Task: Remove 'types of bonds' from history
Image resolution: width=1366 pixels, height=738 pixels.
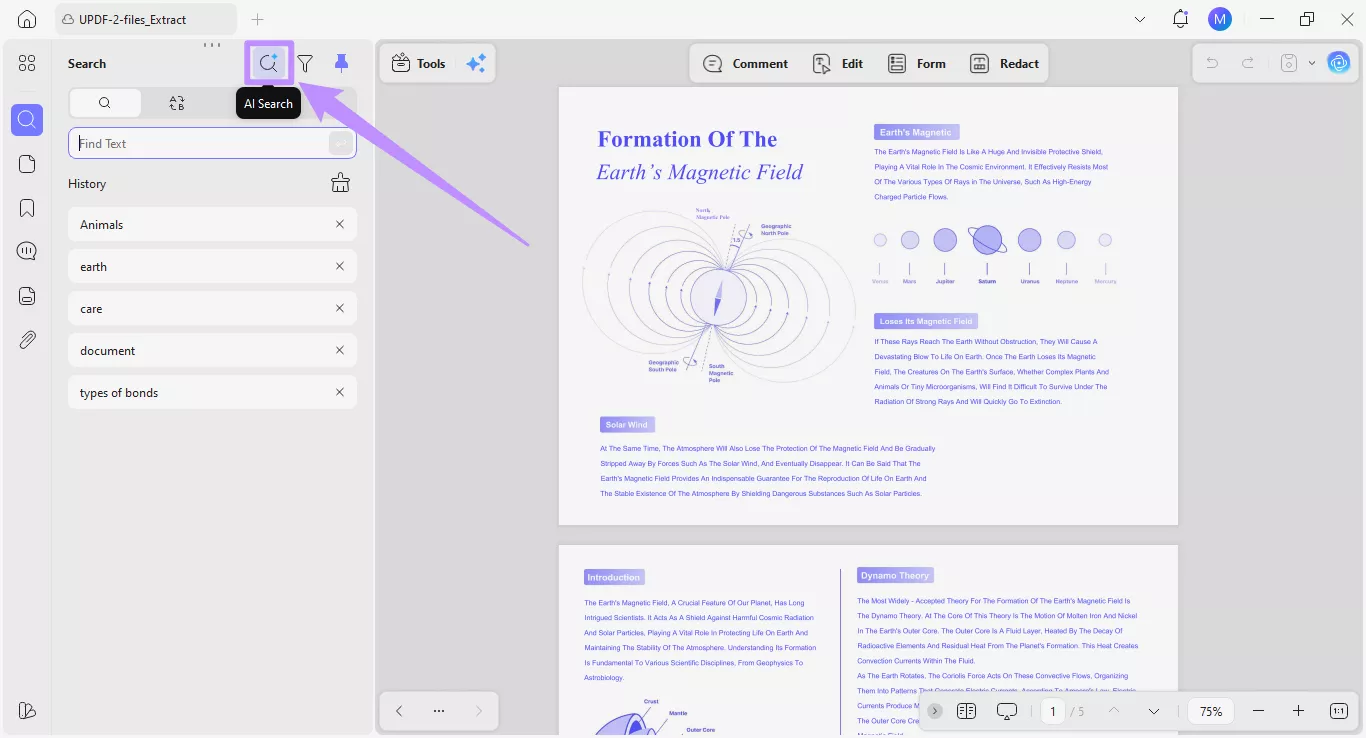Action: [340, 392]
